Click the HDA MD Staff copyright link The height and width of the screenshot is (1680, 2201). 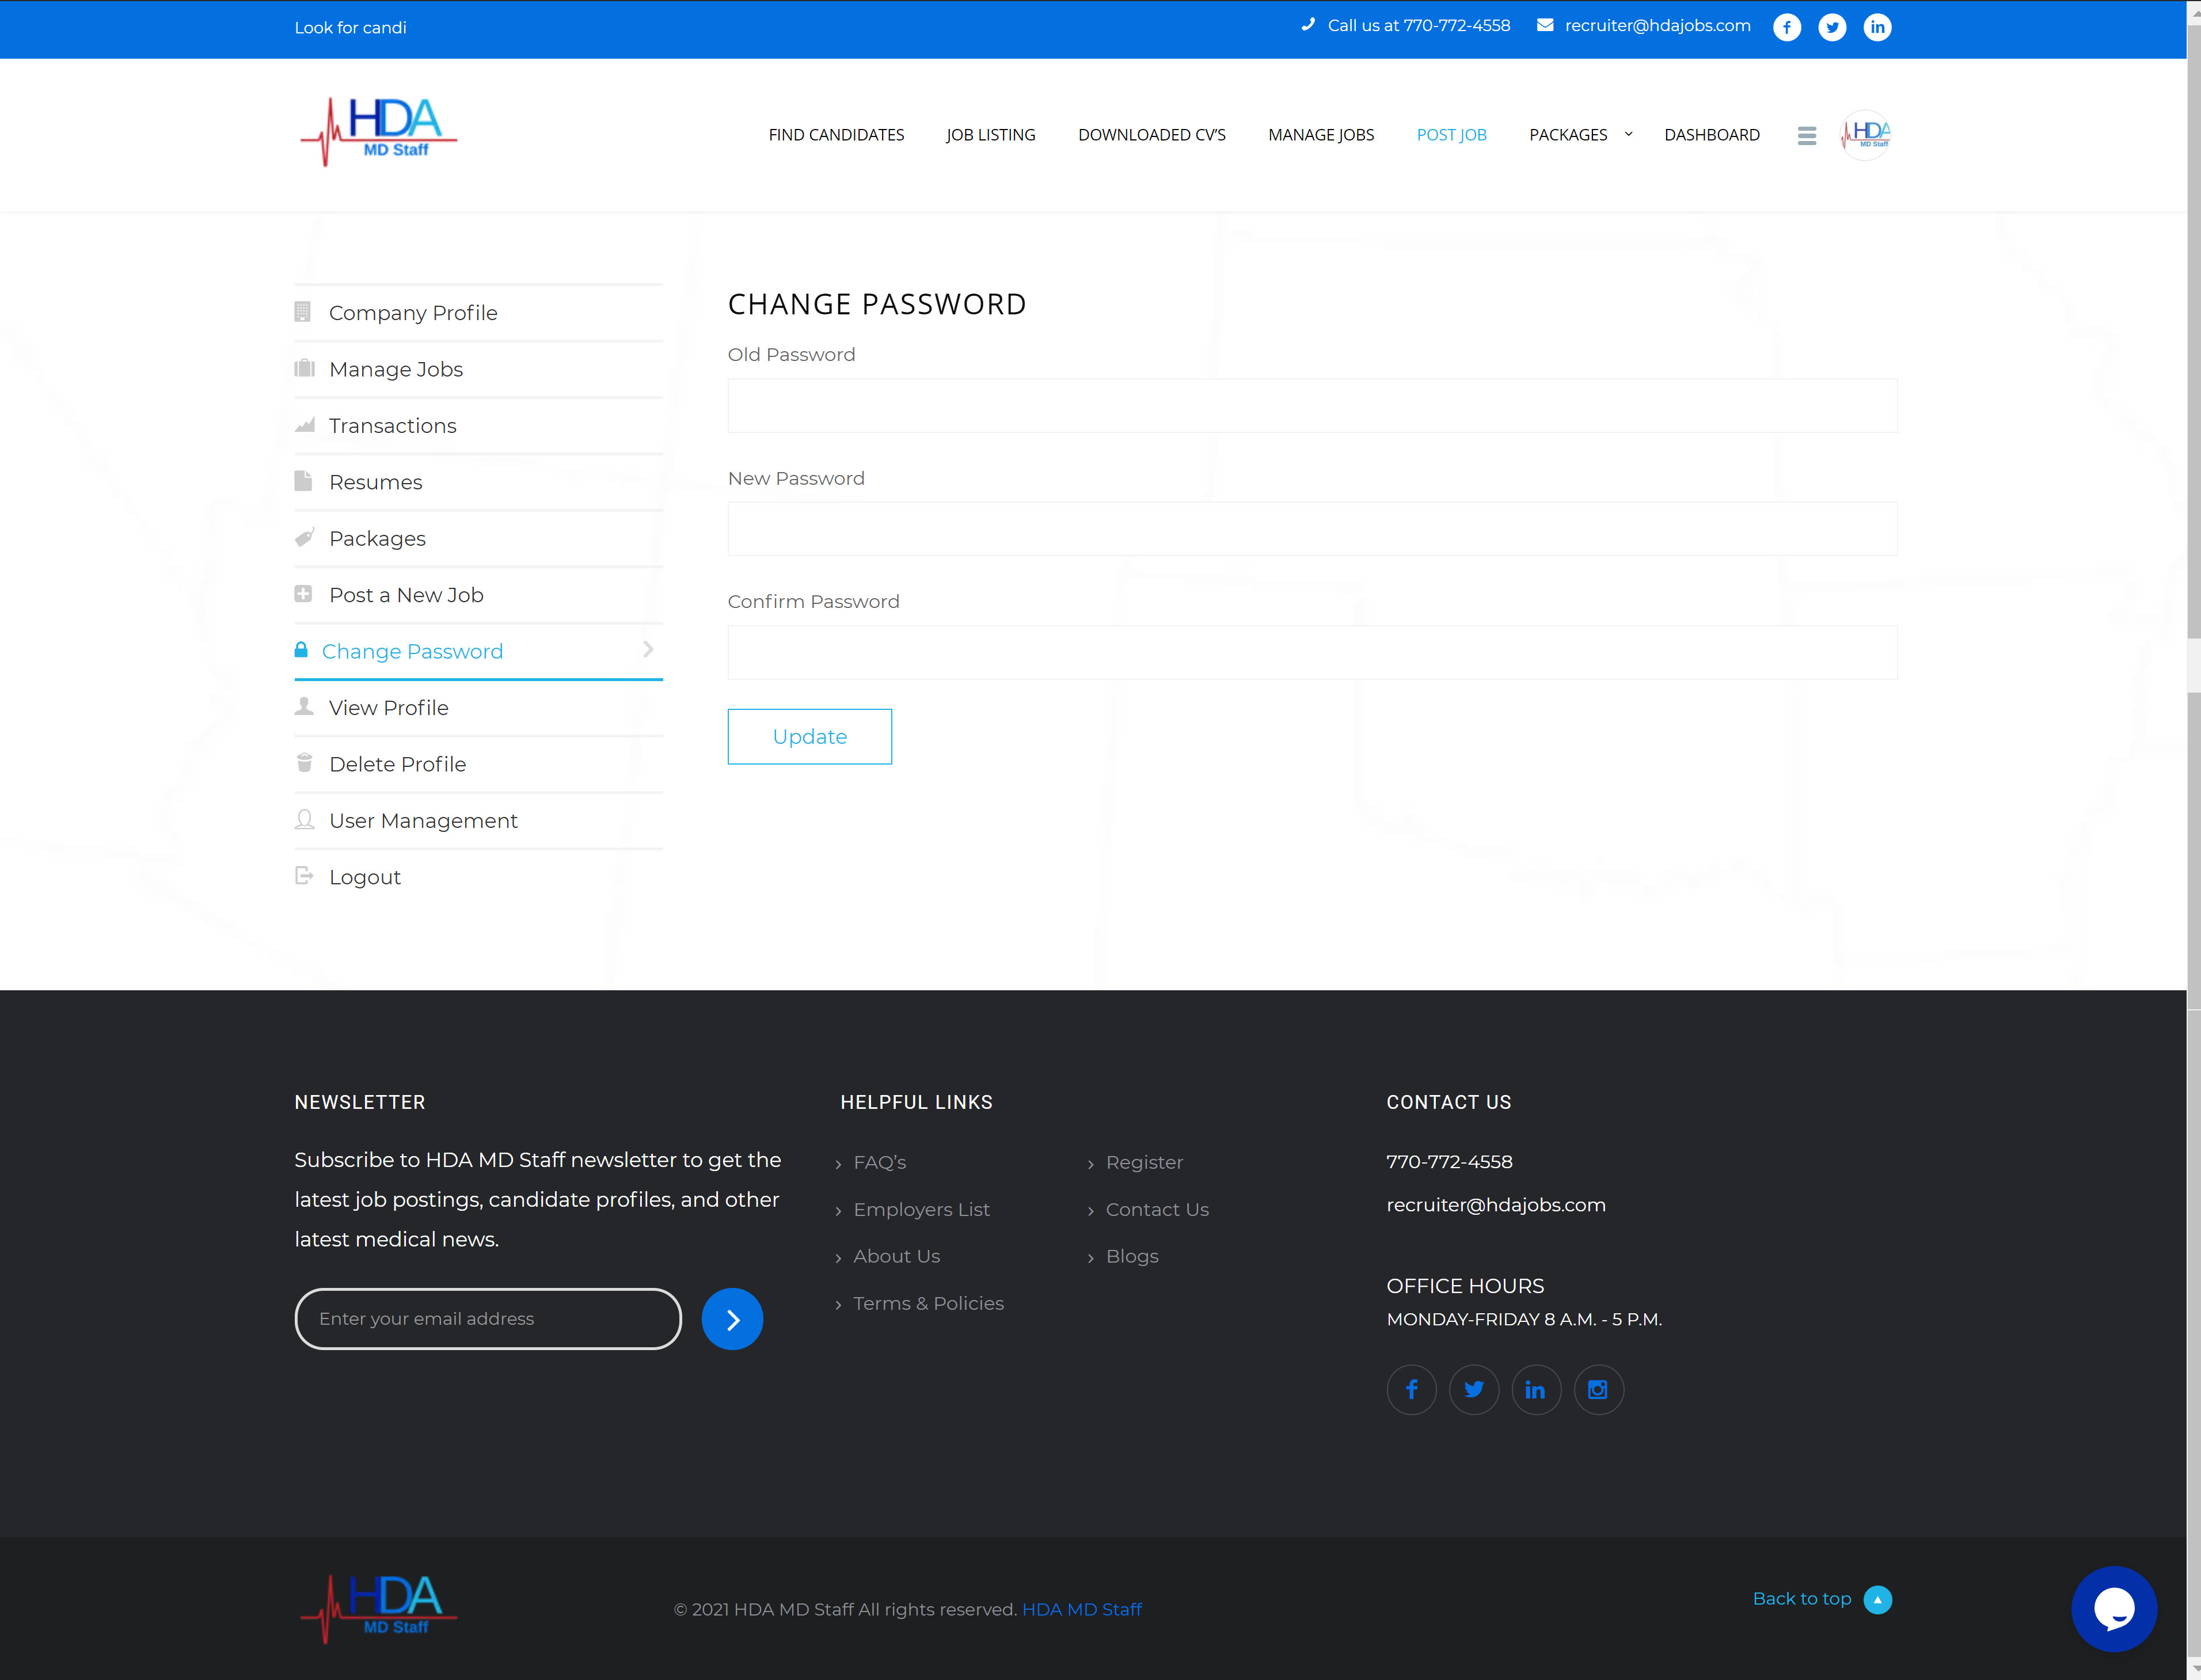(x=1081, y=1609)
